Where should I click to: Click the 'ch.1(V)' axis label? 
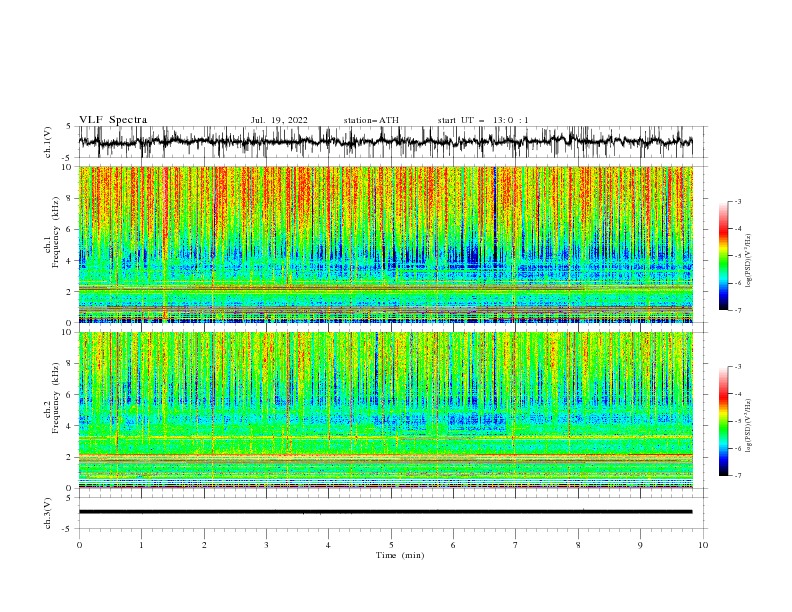point(48,142)
